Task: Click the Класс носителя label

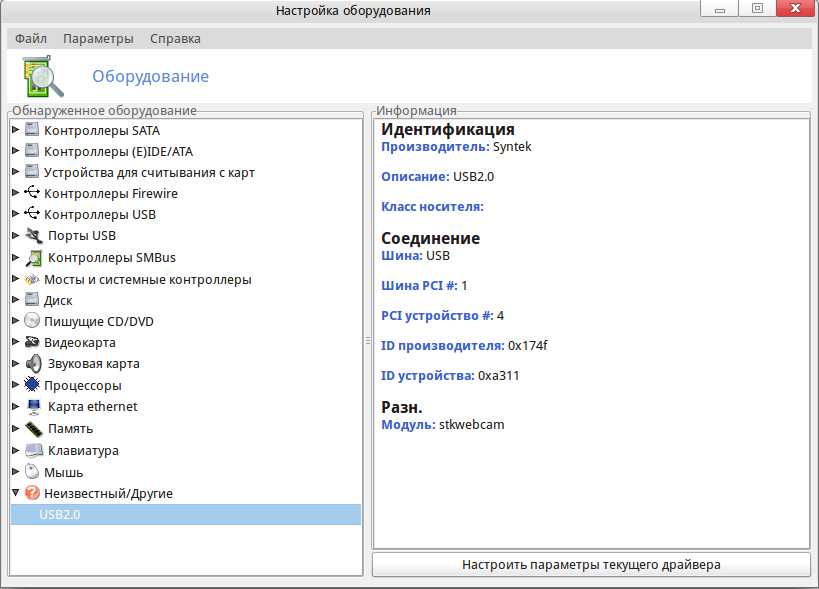Action: pos(432,207)
